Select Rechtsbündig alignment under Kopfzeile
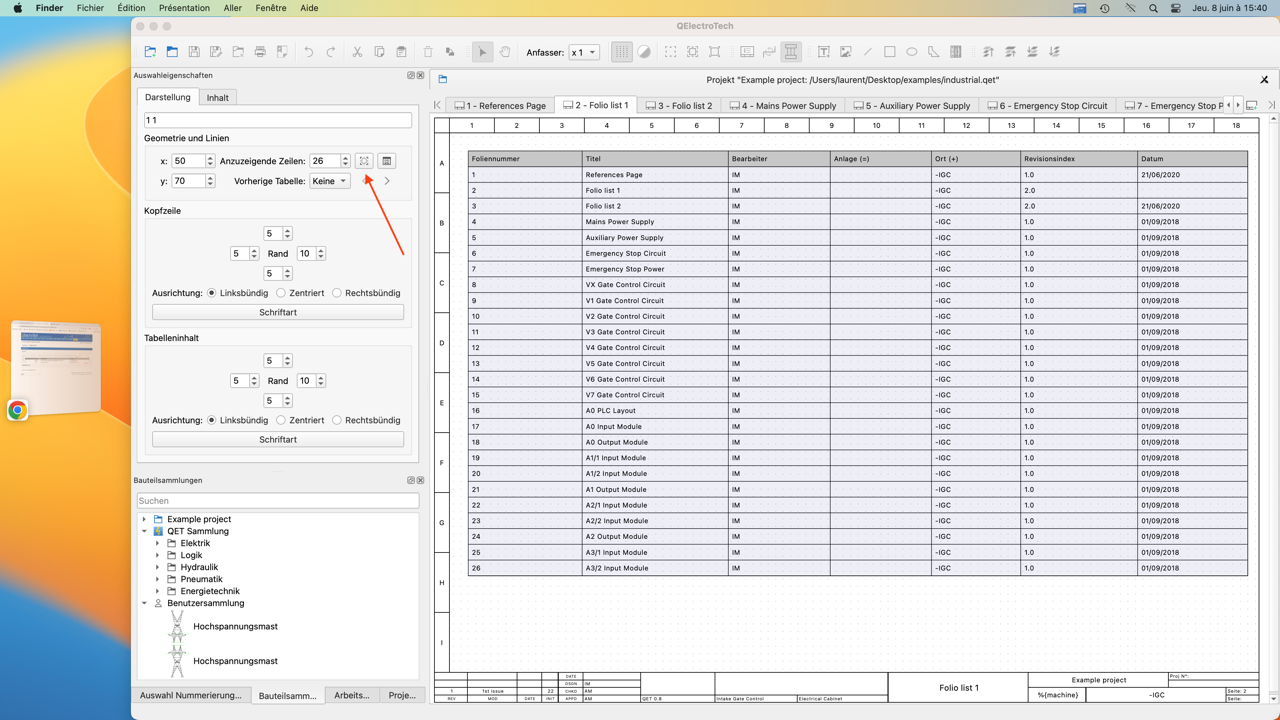 337,293
